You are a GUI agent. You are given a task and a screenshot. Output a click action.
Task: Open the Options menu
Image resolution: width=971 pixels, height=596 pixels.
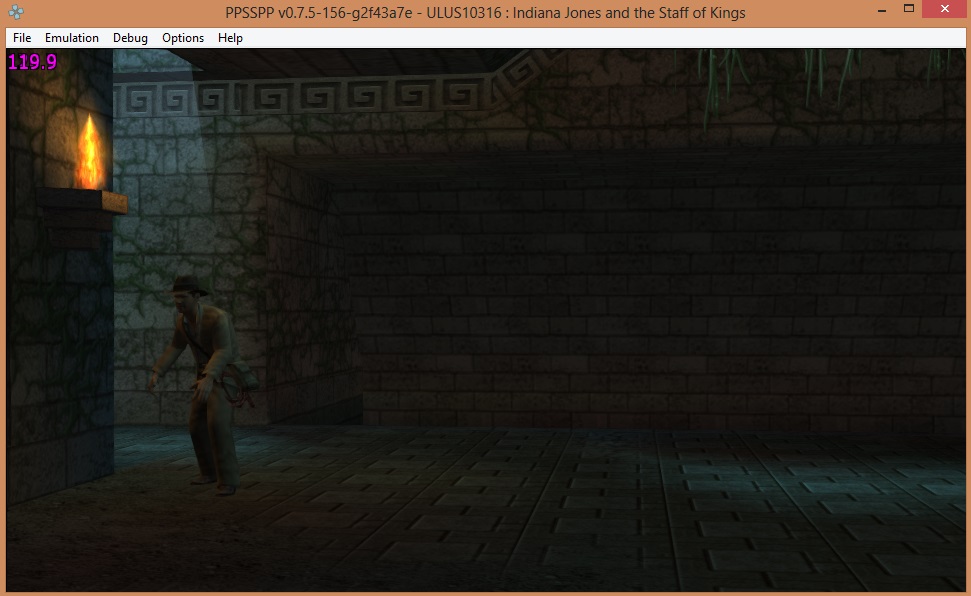click(183, 38)
